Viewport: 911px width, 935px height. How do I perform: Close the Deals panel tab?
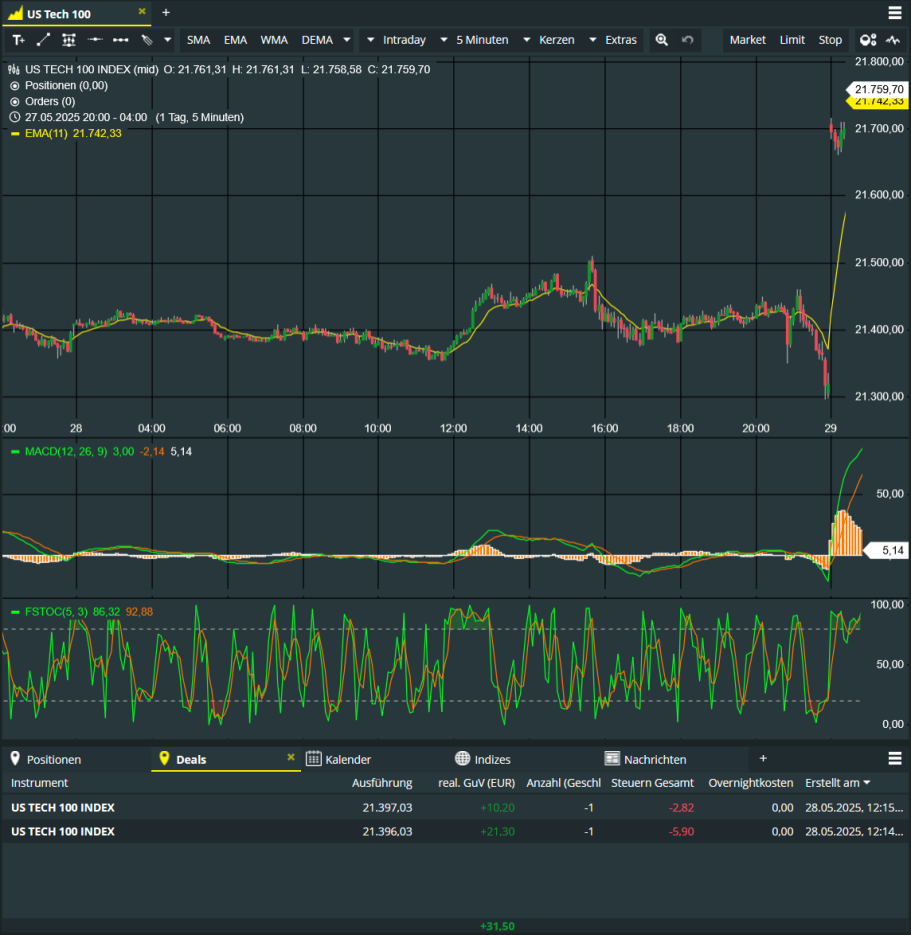click(291, 757)
